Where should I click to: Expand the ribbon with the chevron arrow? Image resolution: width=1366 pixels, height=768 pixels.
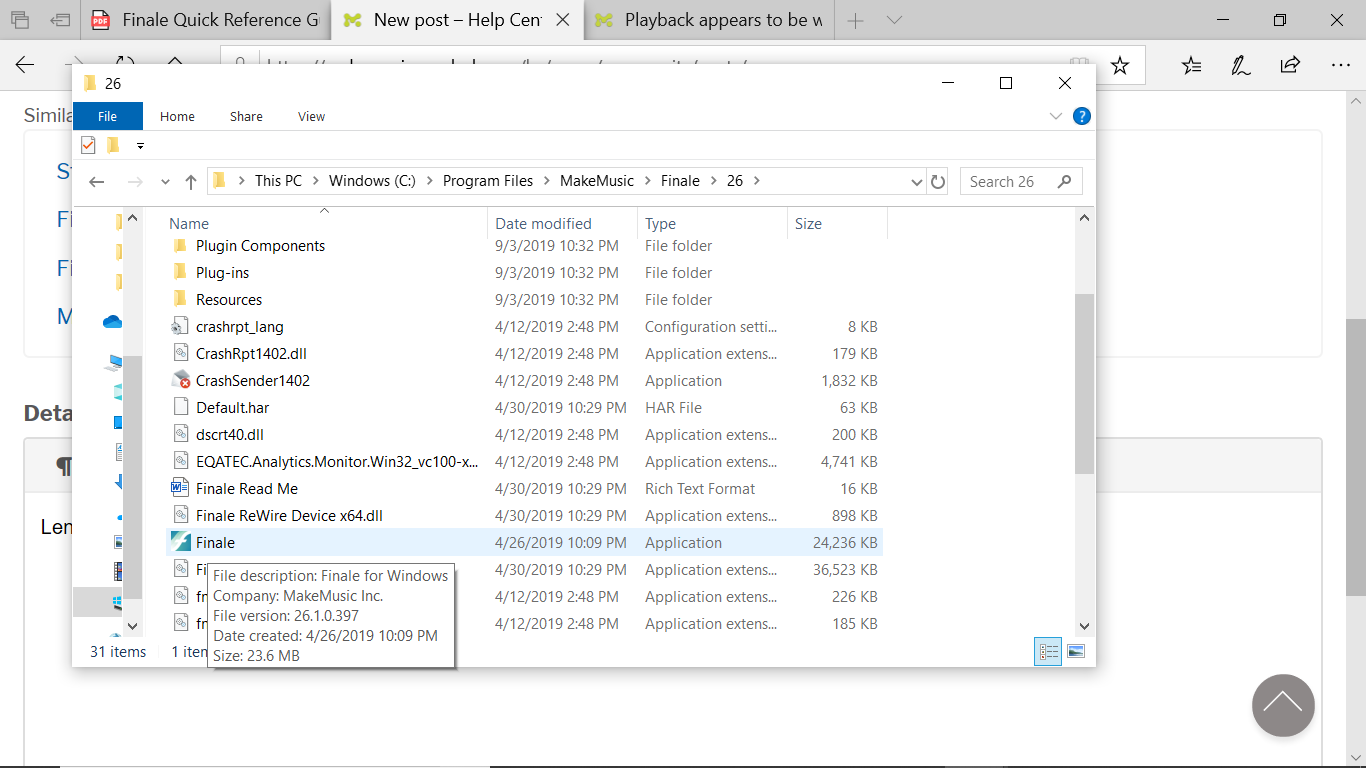(x=1055, y=117)
